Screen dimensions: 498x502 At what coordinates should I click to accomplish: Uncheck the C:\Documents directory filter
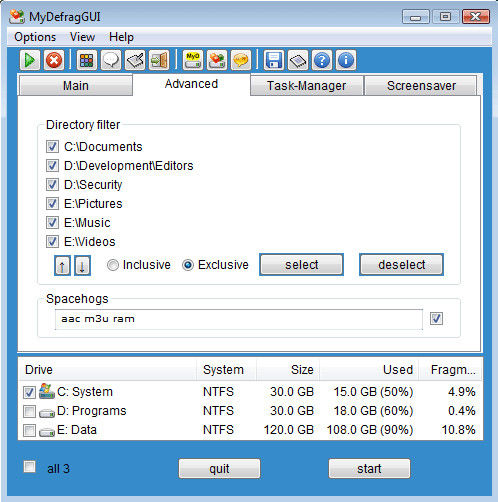(52, 147)
